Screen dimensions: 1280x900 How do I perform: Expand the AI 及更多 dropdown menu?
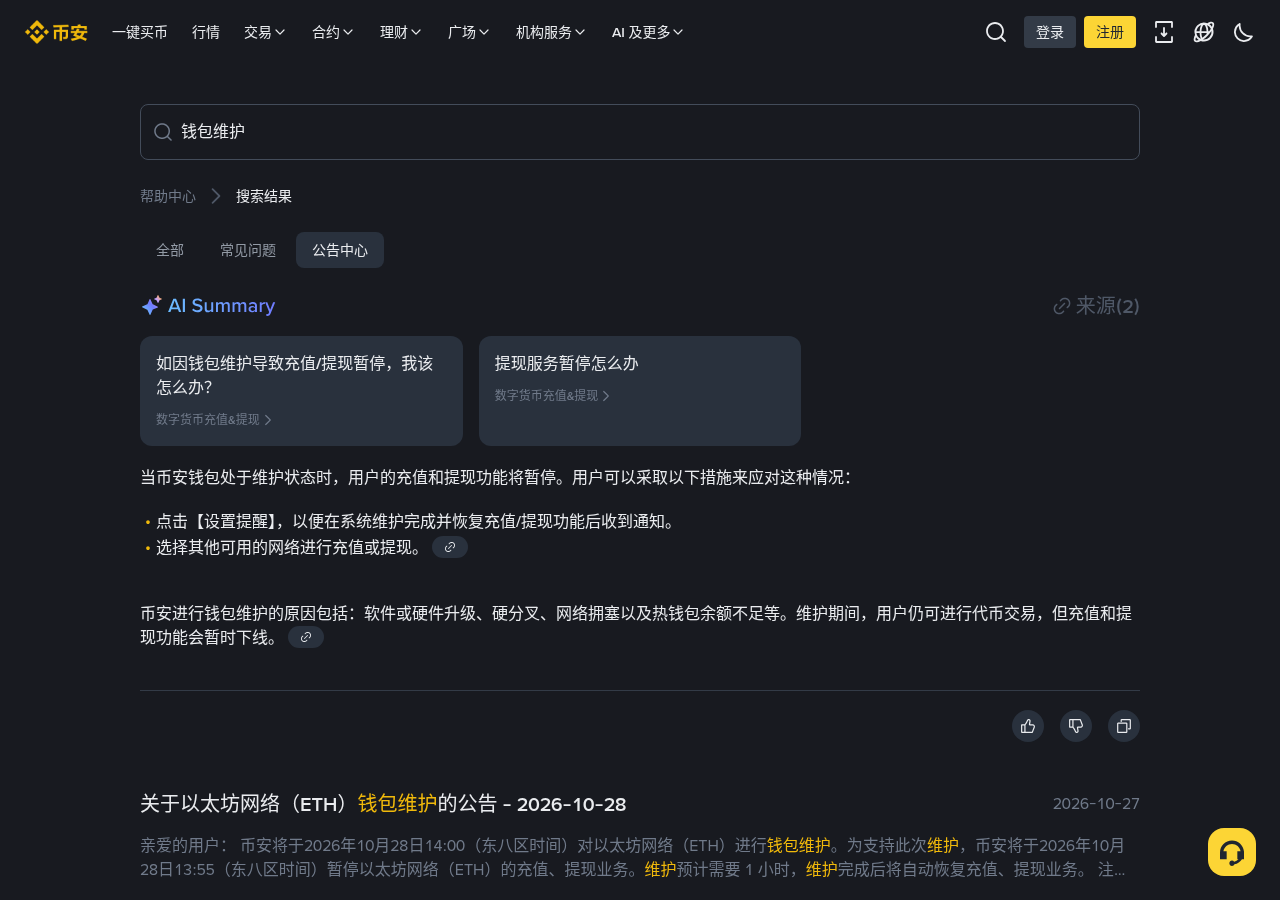pyautogui.click(x=648, y=32)
